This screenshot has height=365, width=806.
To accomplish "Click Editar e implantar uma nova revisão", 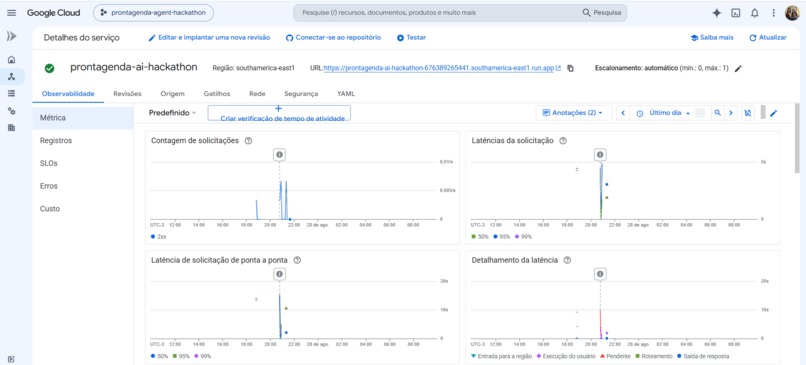I will (x=209, y=38).
